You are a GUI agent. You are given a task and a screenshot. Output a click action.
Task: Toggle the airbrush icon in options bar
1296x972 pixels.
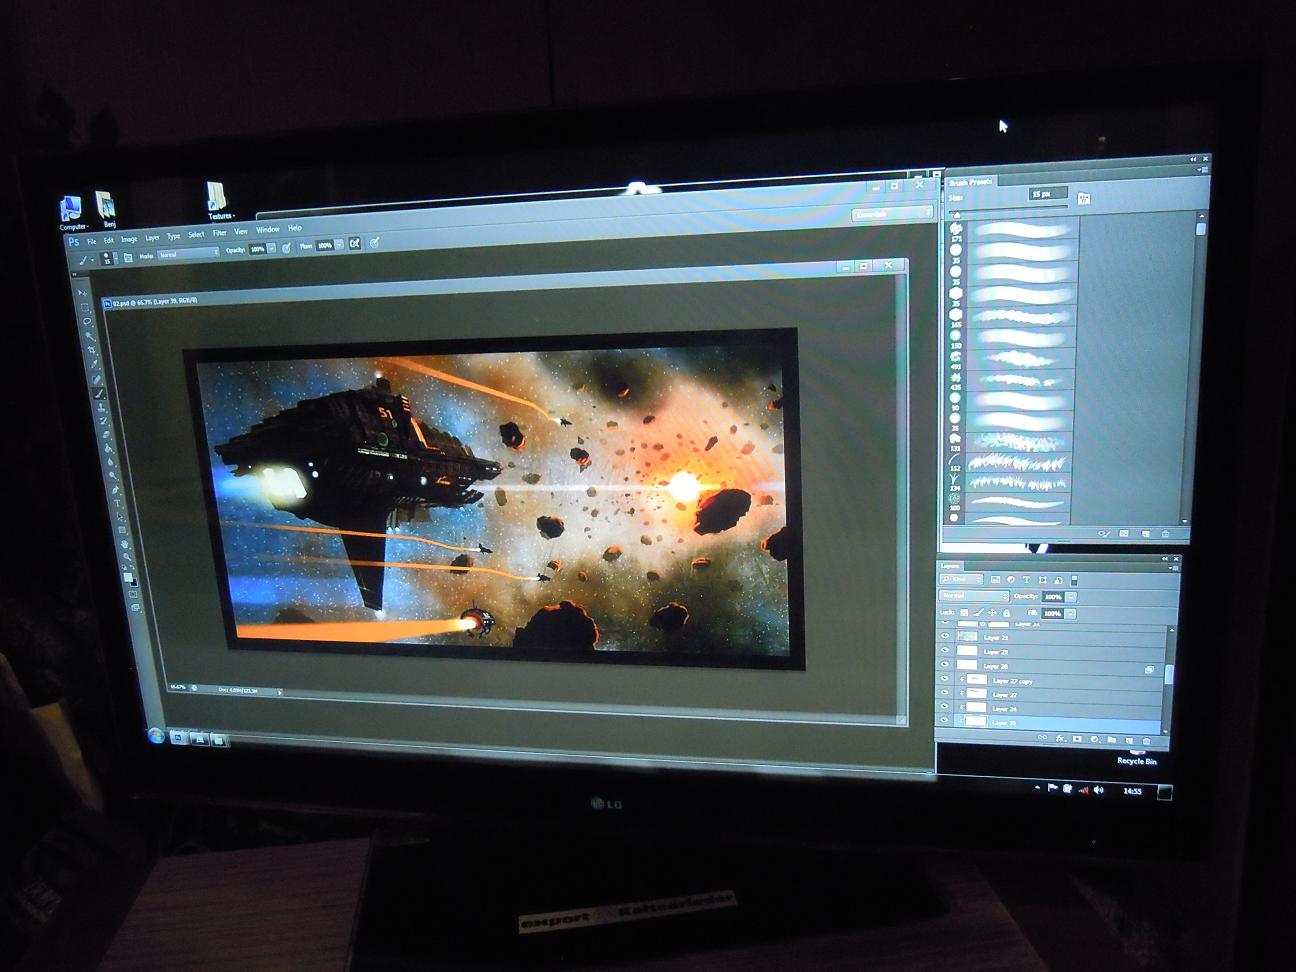tap(354, 244)
